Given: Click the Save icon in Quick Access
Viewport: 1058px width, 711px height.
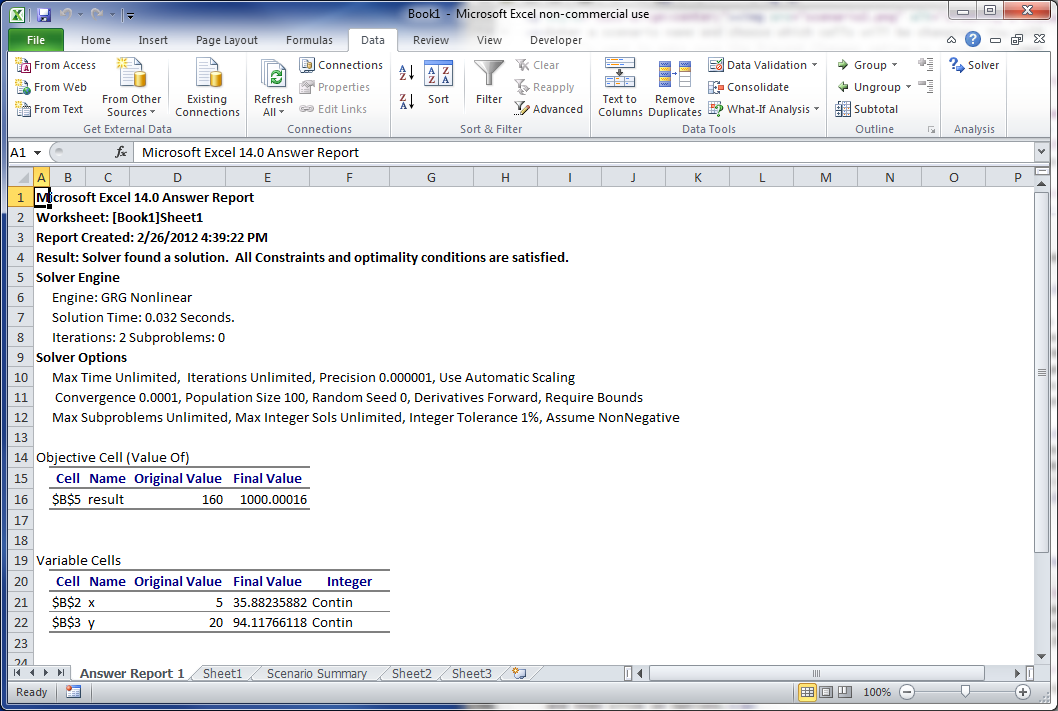Looking at the screenshot, I should (44, 14).
